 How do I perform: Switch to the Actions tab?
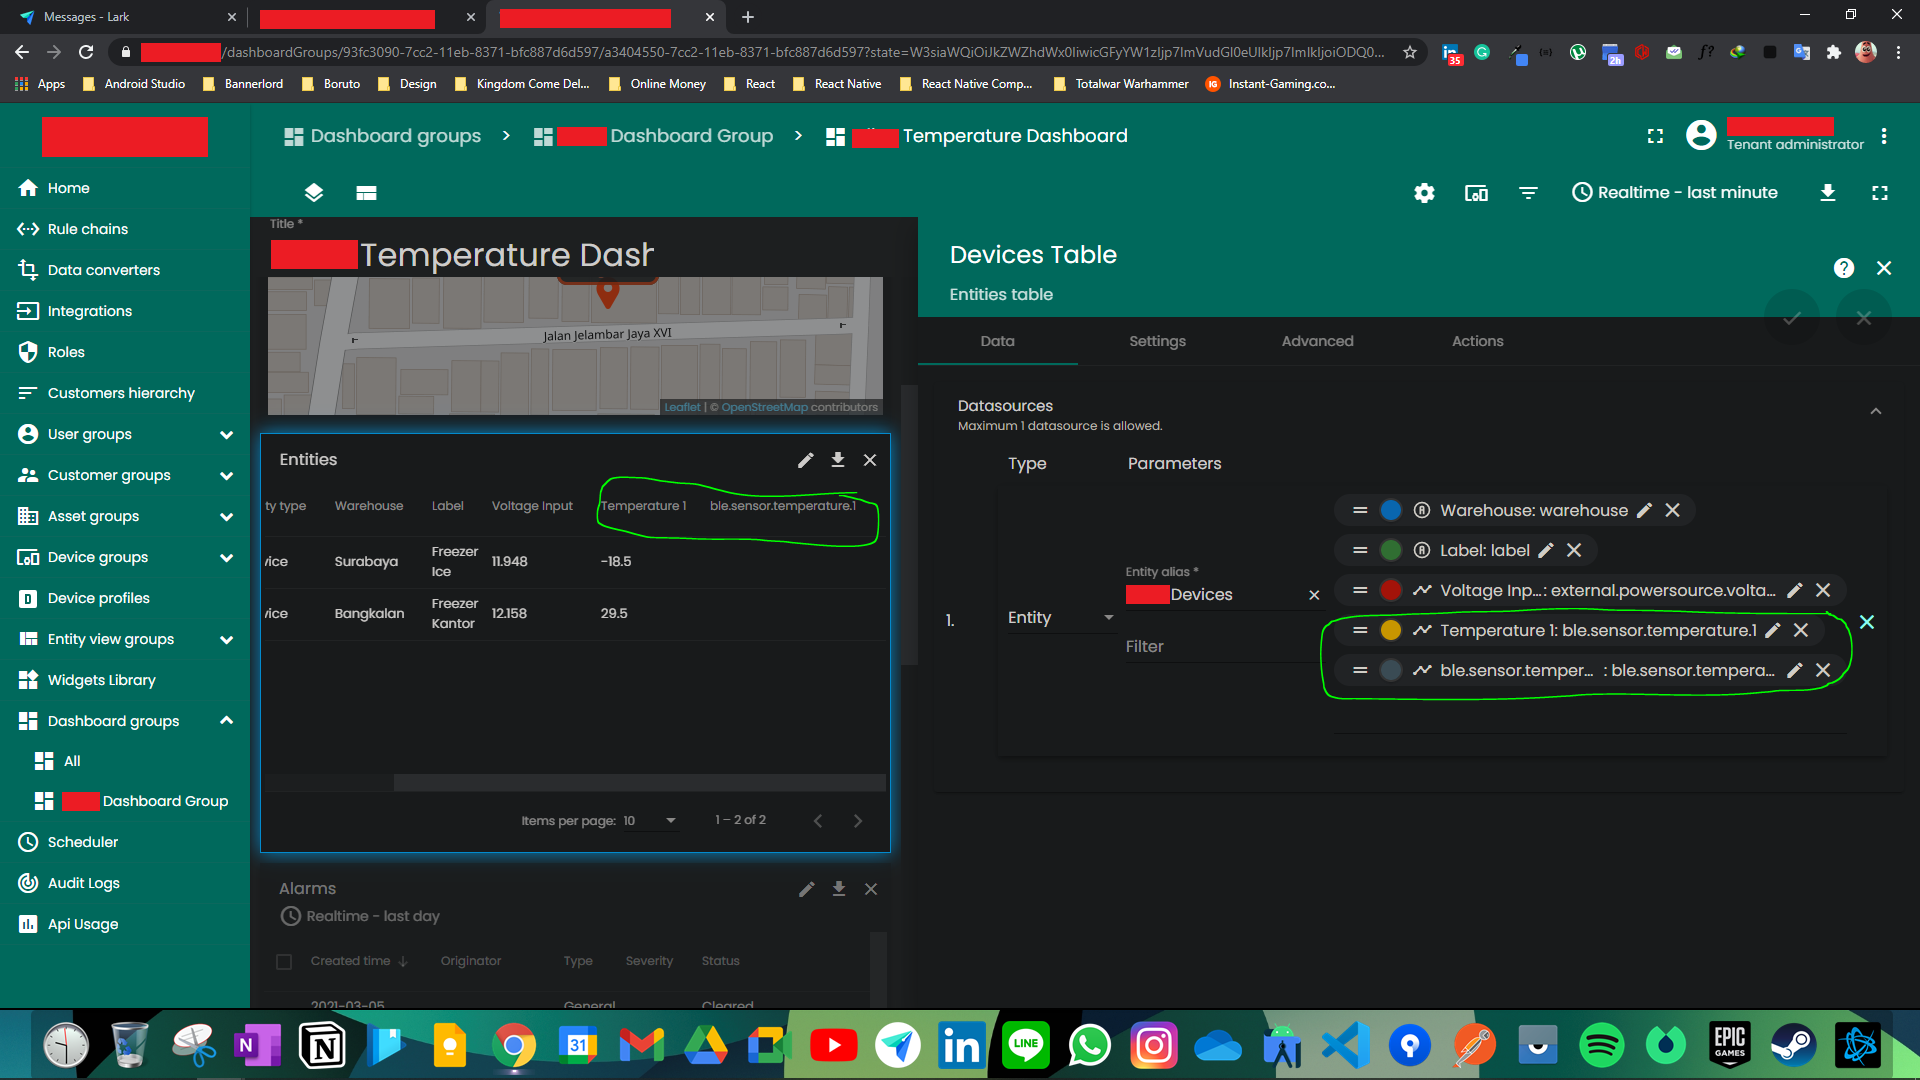1477,341
